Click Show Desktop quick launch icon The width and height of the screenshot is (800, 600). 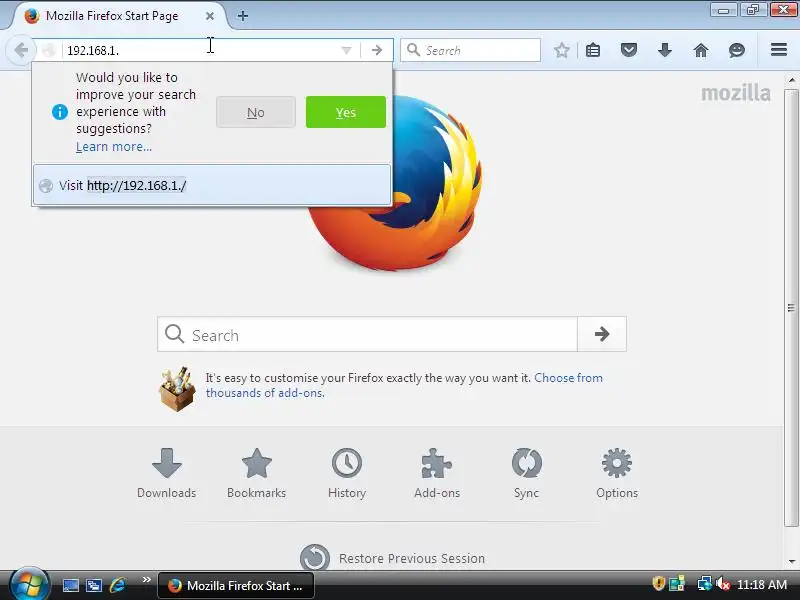70,585
